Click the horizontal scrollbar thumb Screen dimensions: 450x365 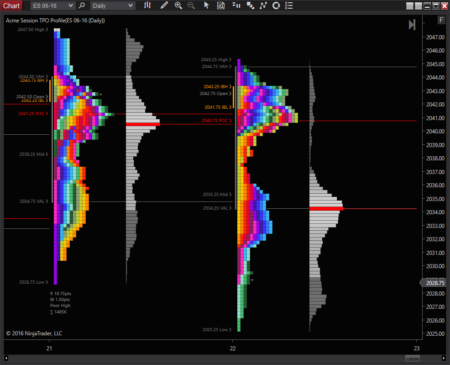click(x=412, y=358)
